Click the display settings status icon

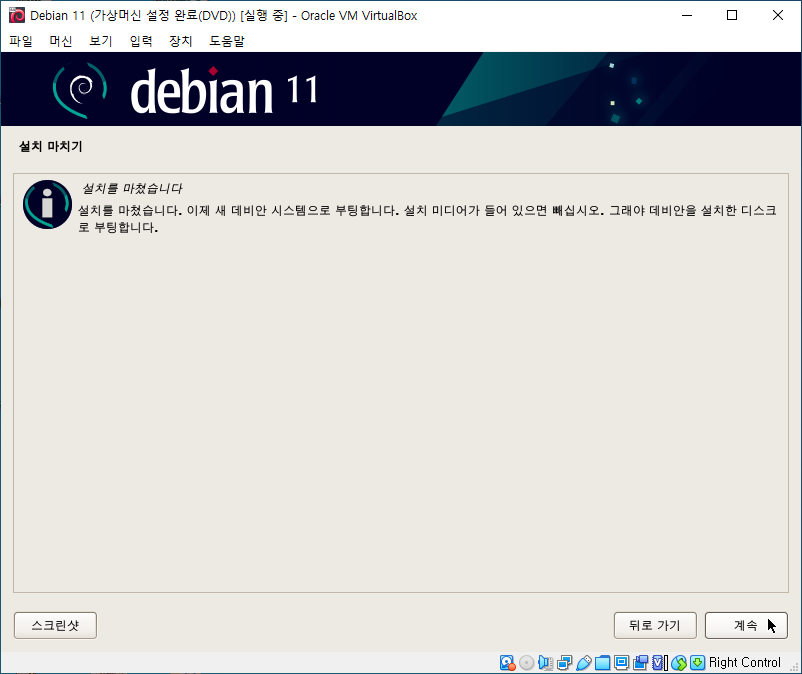click(x=621, y=663)
